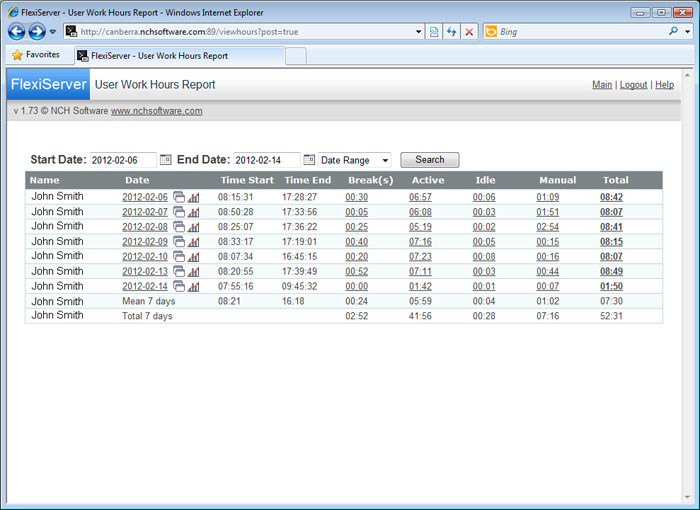The image size is (700, 510).
Task: Click the page scrollbar down arrow
Action: (687, 497)
